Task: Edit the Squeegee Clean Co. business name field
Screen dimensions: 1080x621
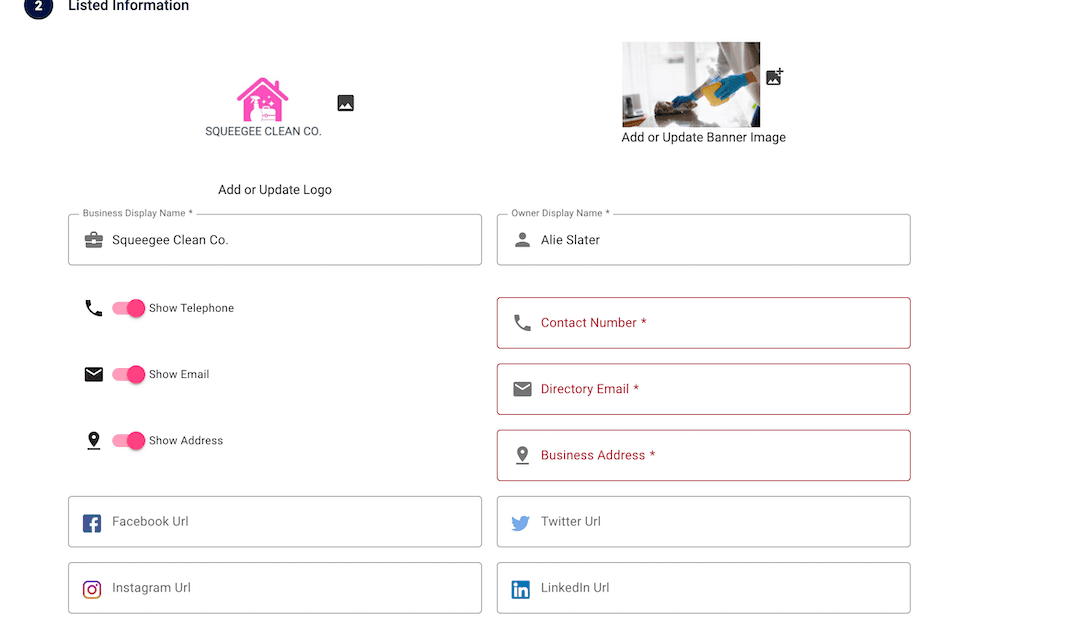Action: [x=275, y=240]
